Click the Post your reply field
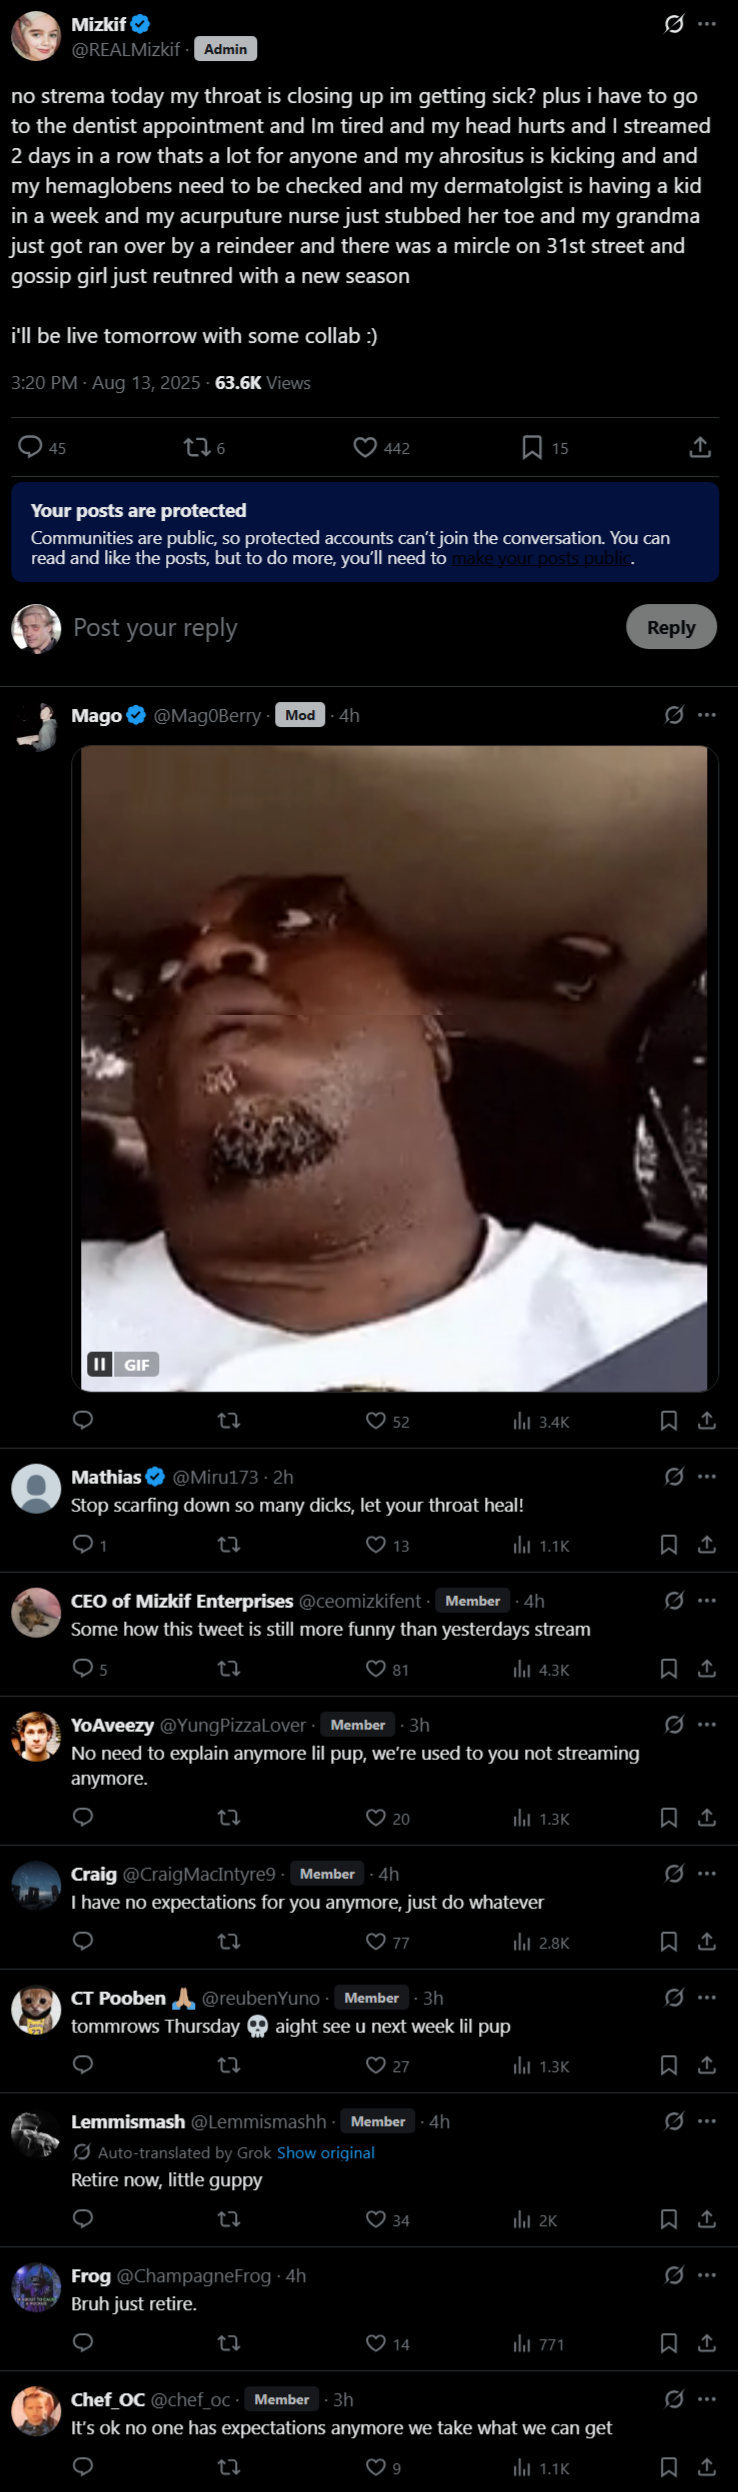Viewport: 738px width, 2492px height. pyautogui.click(x=340, y=628)
